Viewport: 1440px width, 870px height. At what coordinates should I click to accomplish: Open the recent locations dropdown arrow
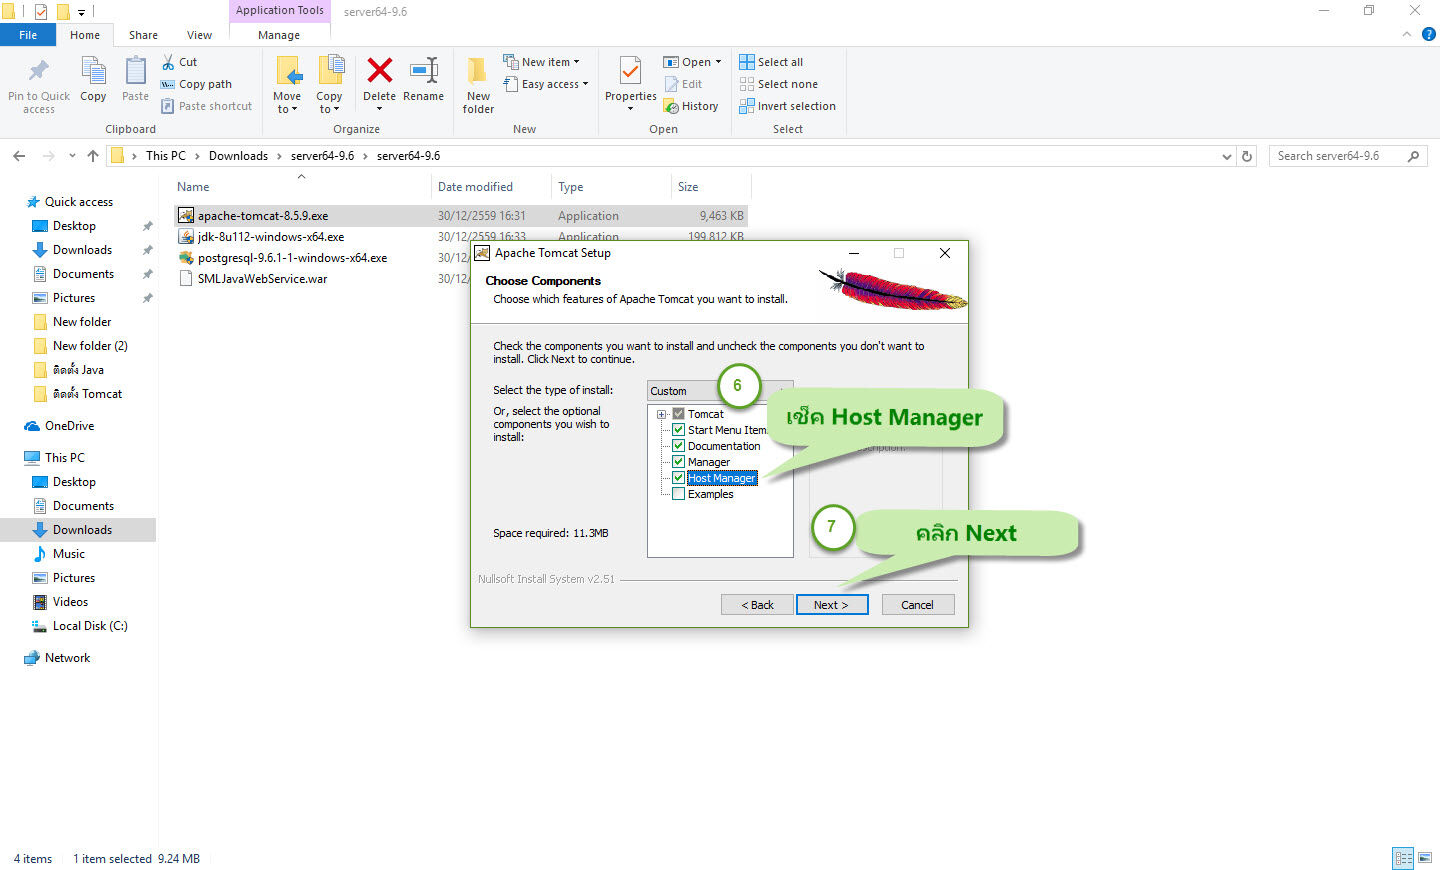tap(72, 156)
